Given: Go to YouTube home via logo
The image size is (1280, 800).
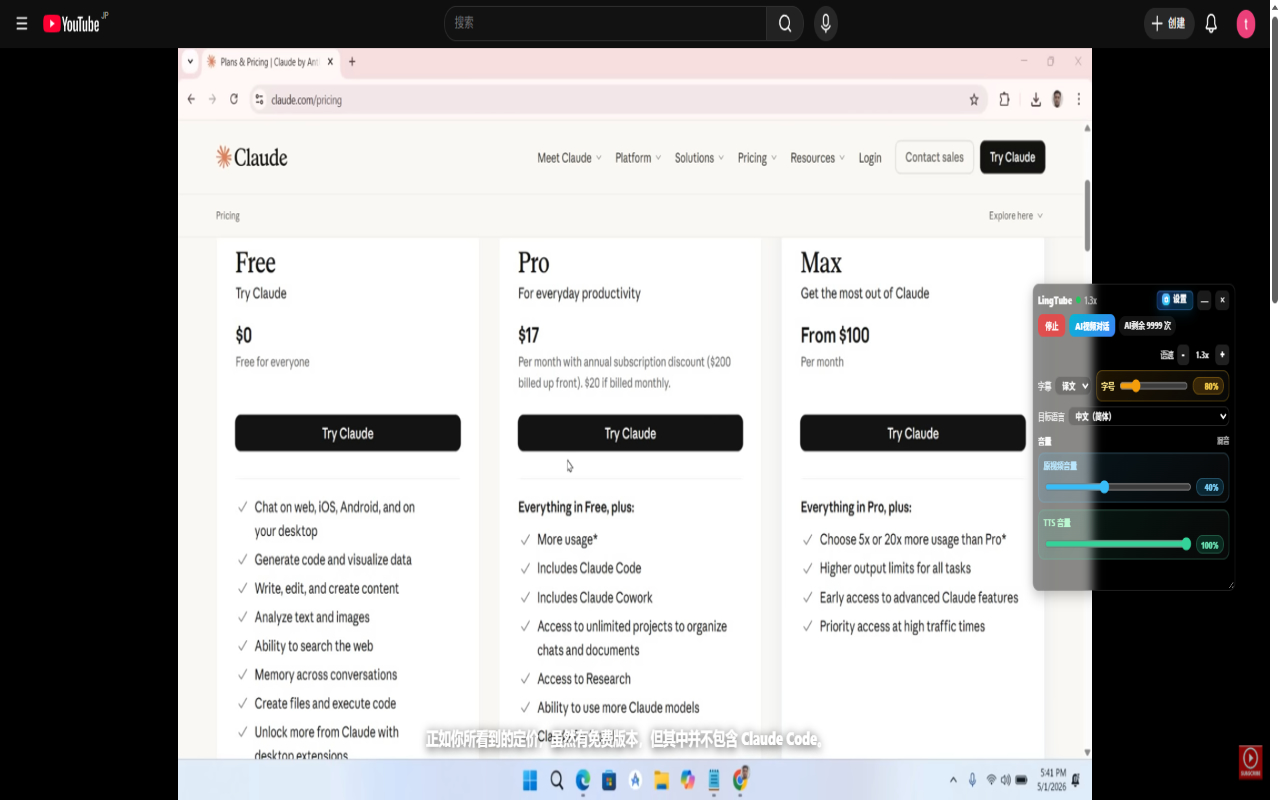Looking at the screenshot, I should point(72,23).
